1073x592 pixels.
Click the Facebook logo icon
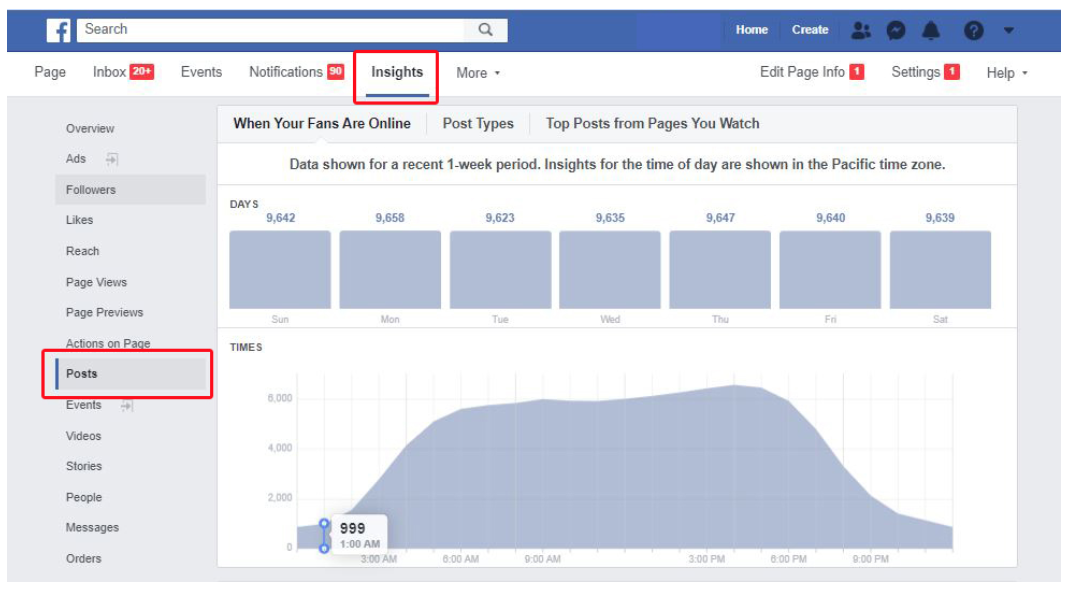click(59, 31)
